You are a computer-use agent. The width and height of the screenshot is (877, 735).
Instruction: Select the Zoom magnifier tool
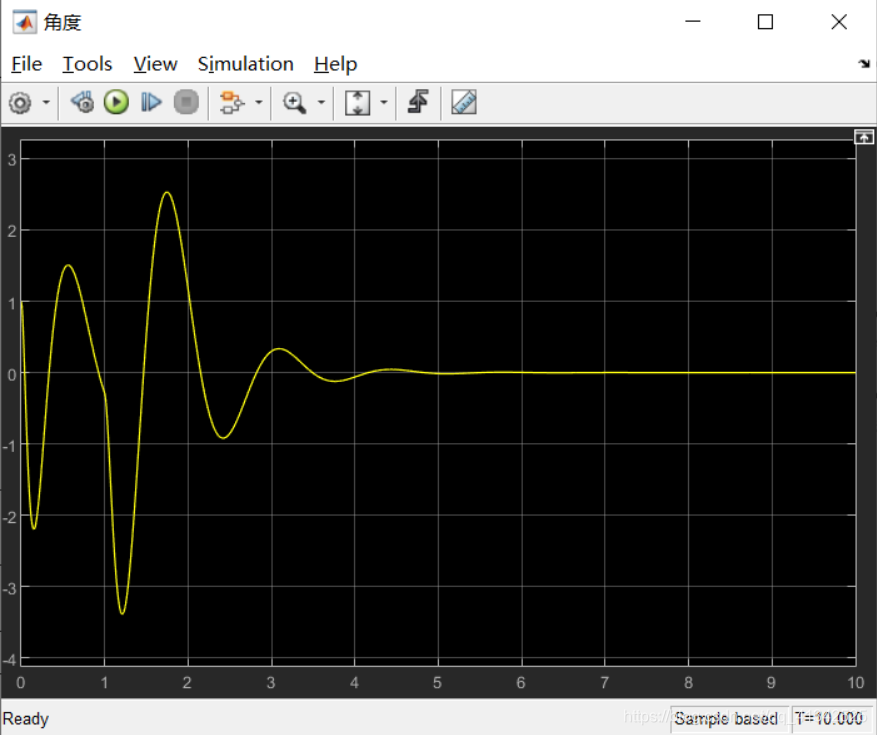294,103
